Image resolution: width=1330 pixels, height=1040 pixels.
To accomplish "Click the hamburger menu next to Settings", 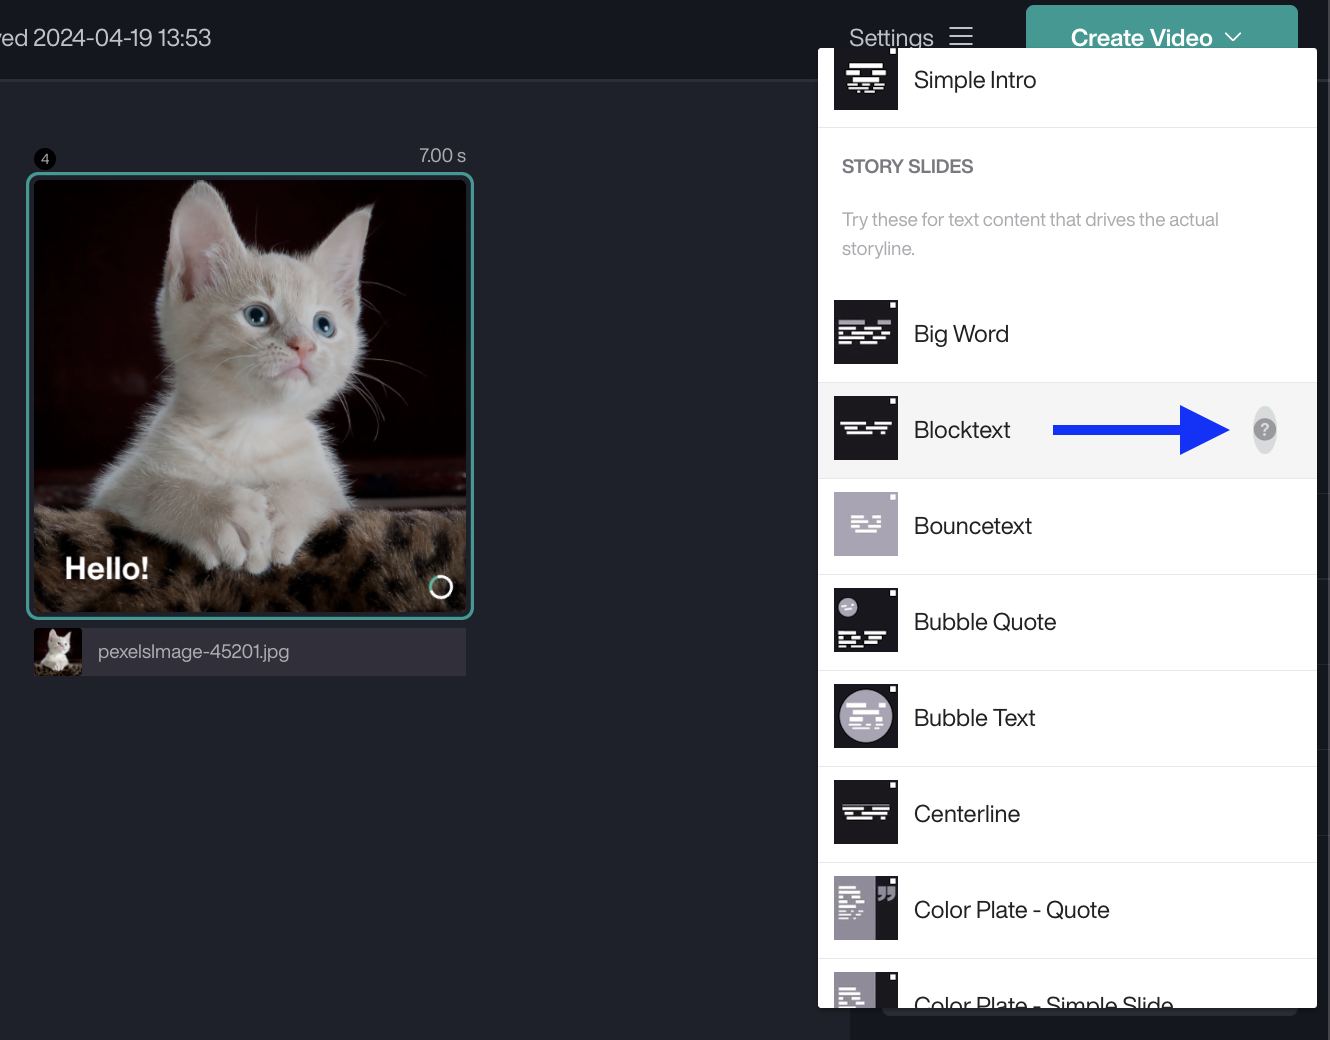I will (960, 37).
